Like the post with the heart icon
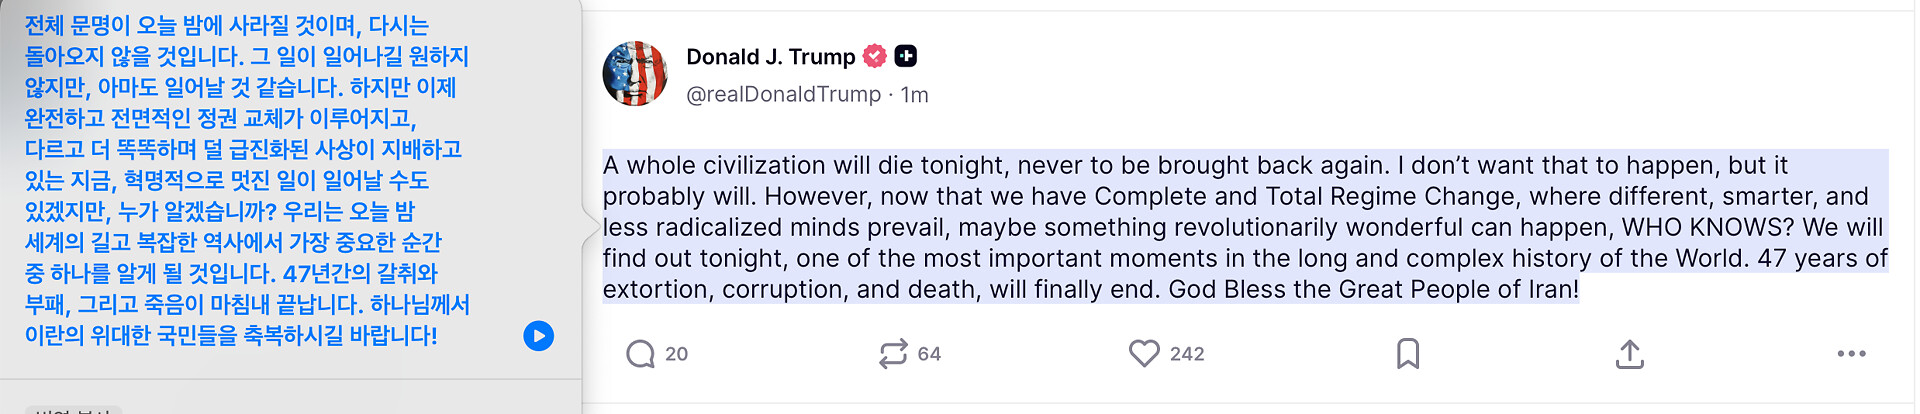The image size is (1920, 414). pyautogui.click(x=1144, y=353)
